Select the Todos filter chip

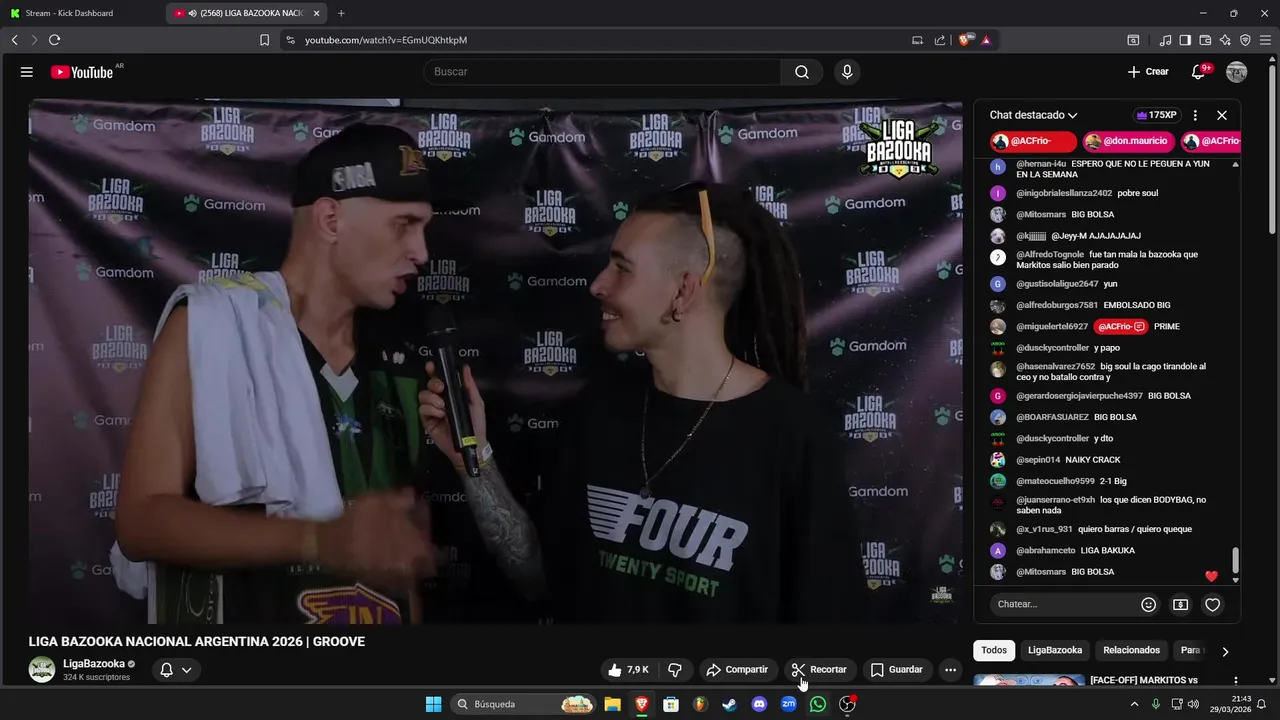[994, 650]
